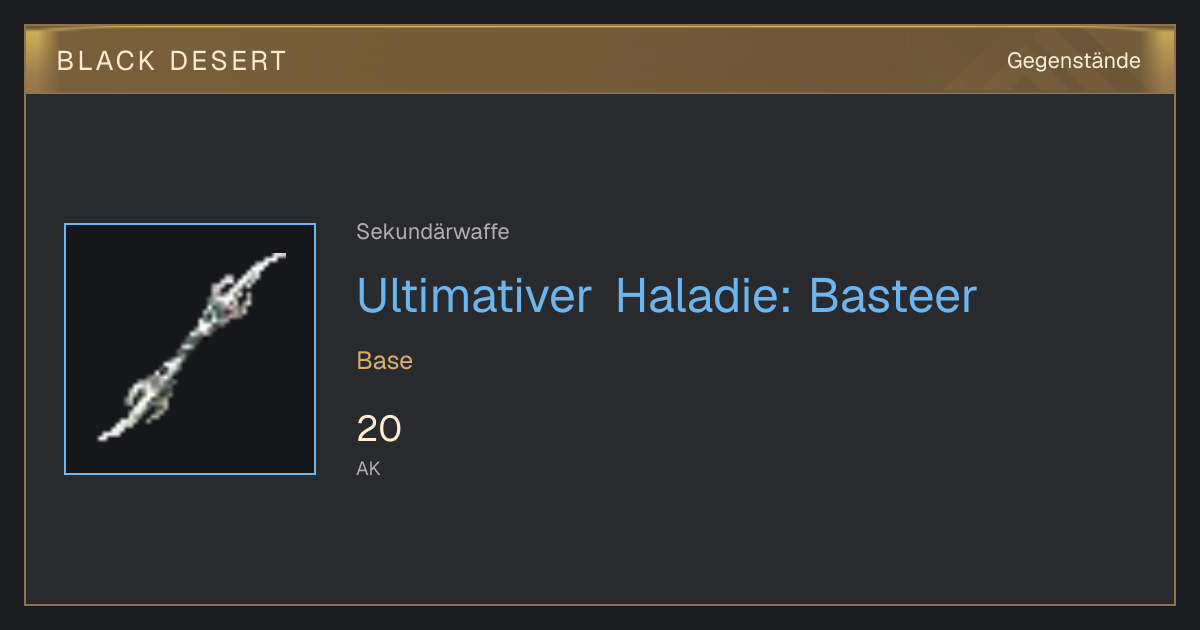
Task: Click the AK stat label
Action: [368, 468]
